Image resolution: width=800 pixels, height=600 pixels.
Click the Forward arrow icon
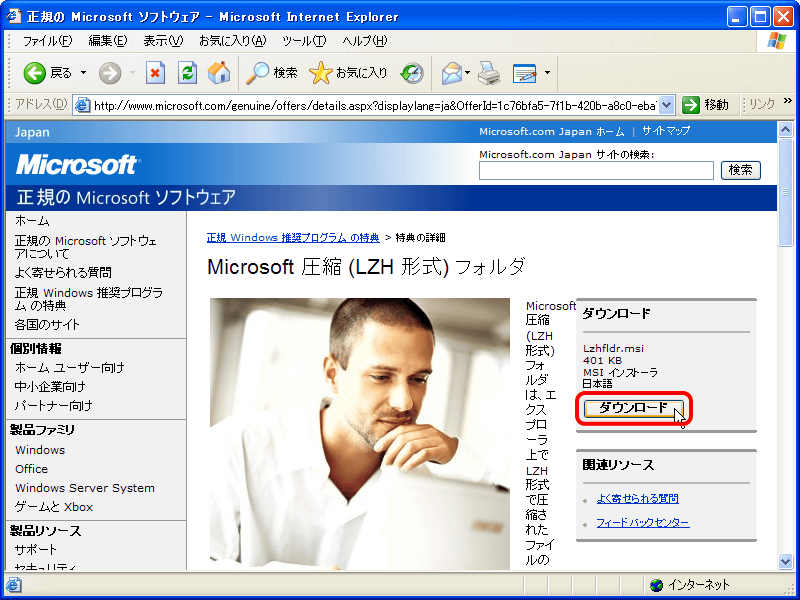tap(110, 73)
